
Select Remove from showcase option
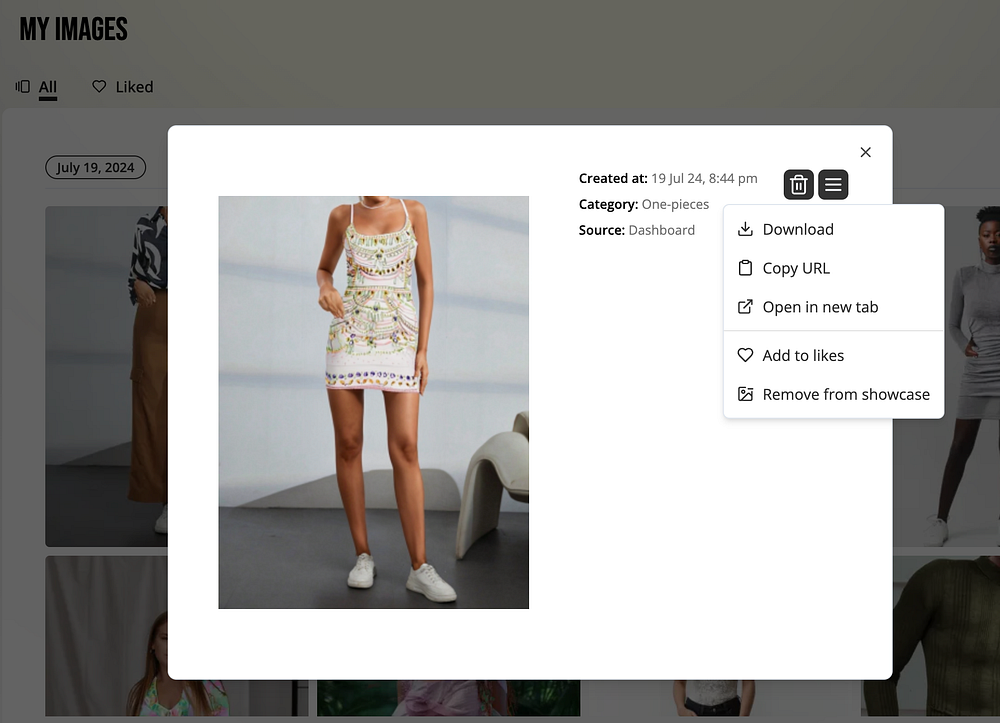(x=834, y=395)
